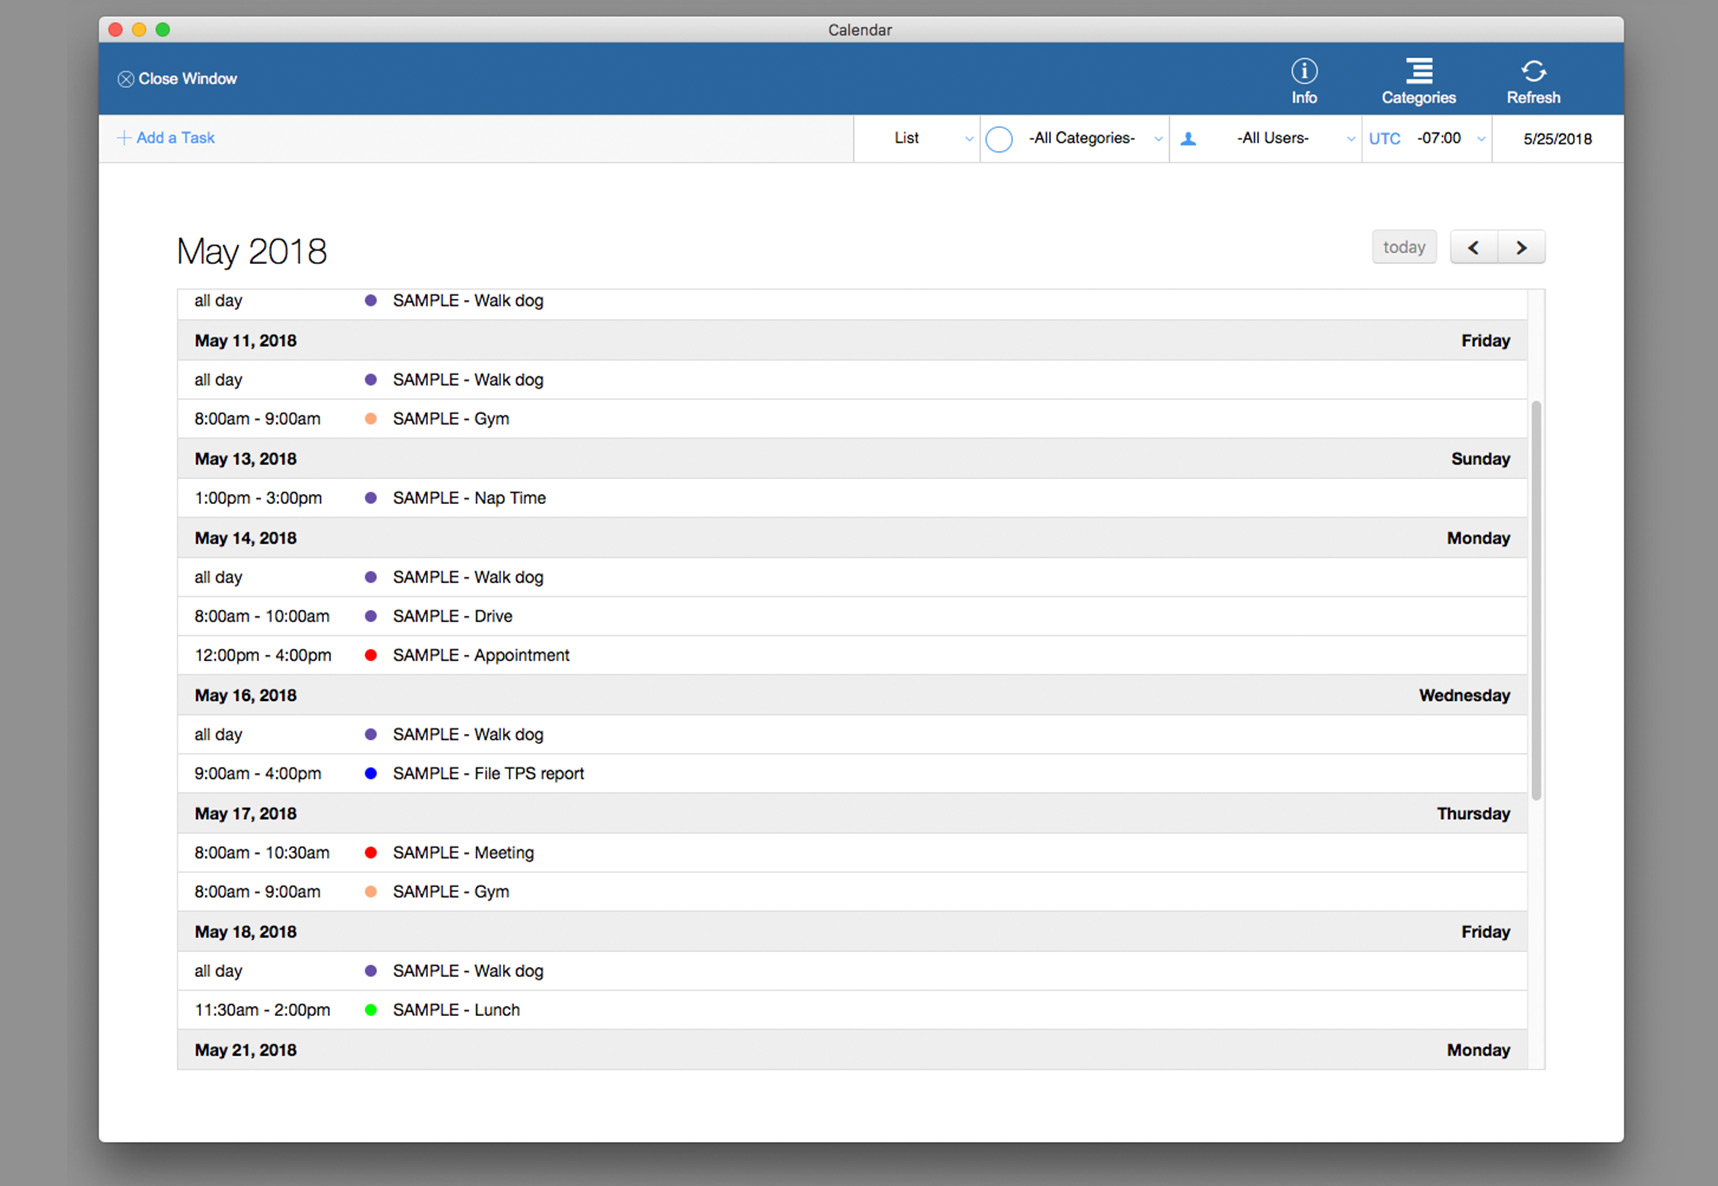This screenshot has width=1718, height=1186.
Task: Go to next month with right arrow
Action: click(1521, 248)
